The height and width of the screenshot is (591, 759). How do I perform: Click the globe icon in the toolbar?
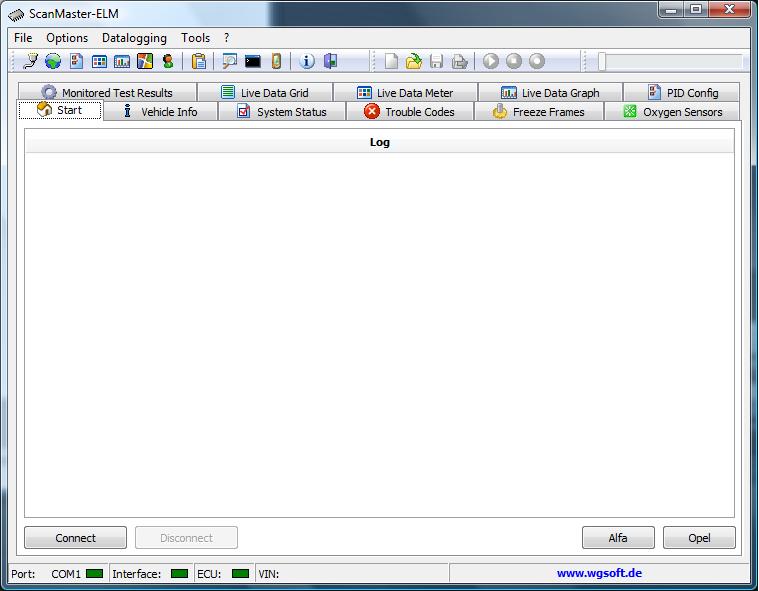click(x=53, y=61)
